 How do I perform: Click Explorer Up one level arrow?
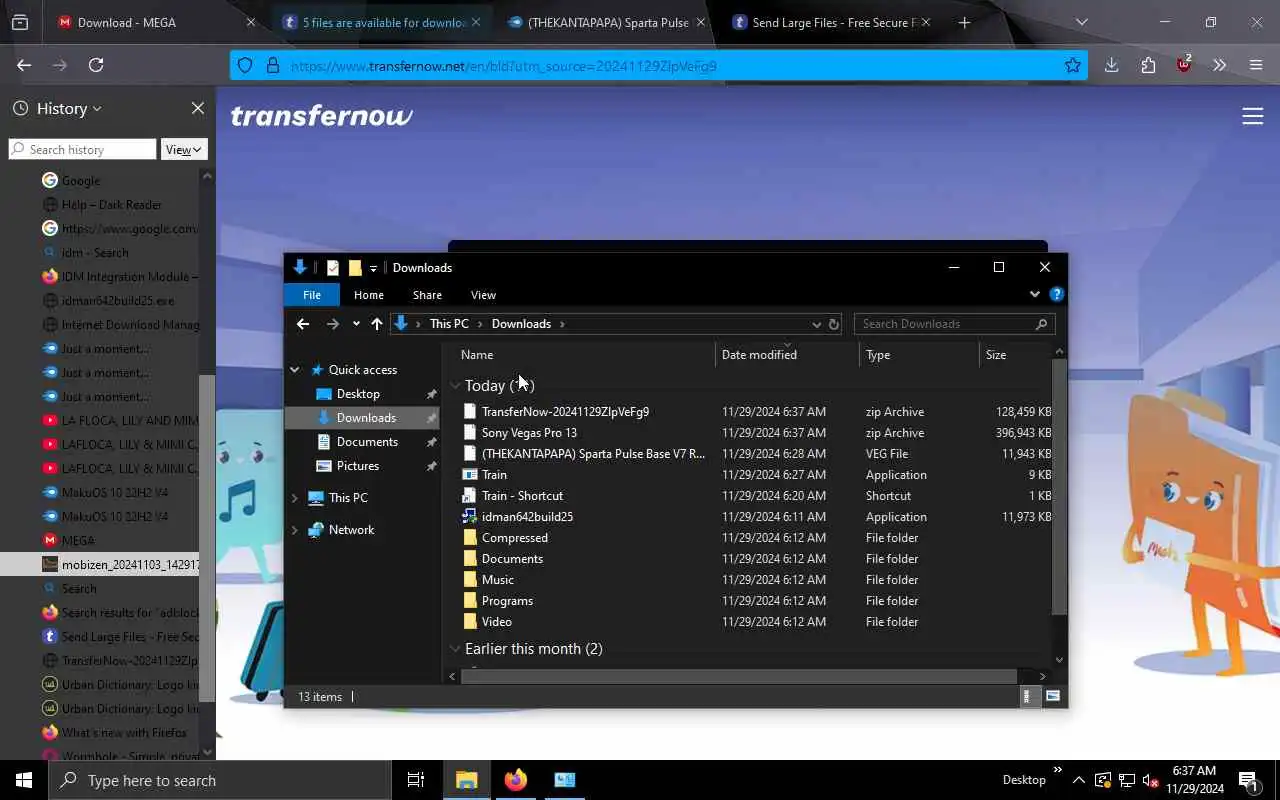tap(377, 324)
